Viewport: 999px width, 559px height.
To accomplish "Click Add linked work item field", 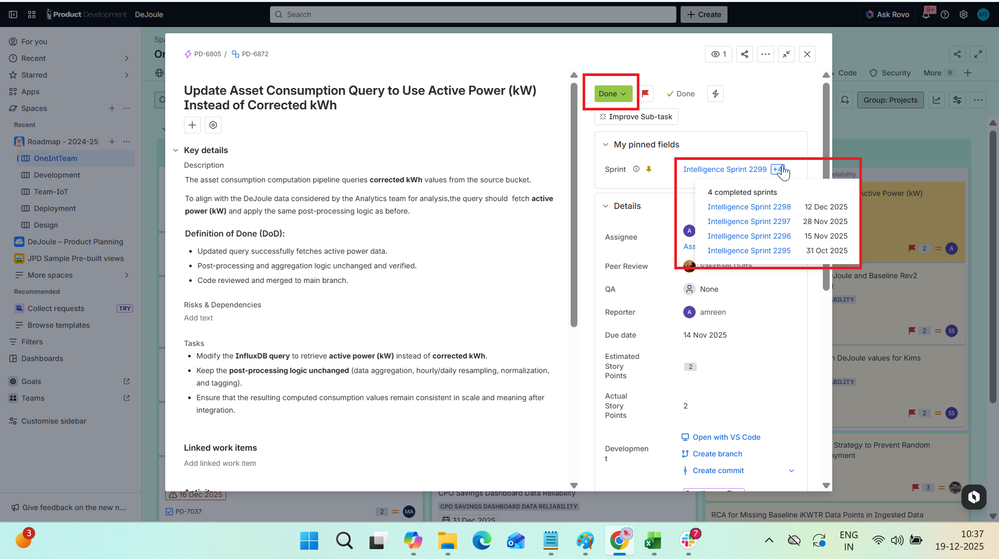I will tap(220, 463).
